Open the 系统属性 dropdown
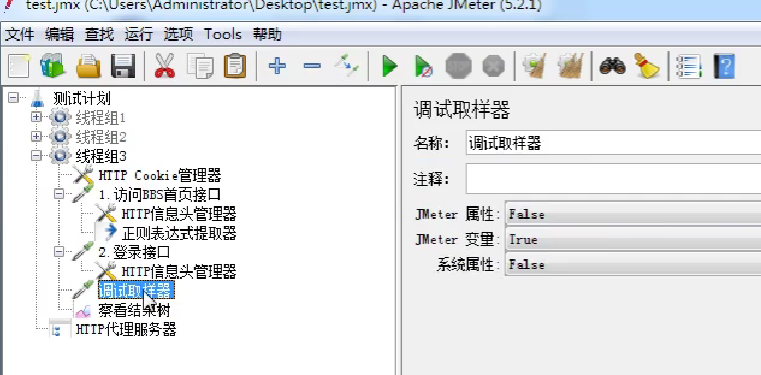Screen dimensions: 761x375 [633, 264]
